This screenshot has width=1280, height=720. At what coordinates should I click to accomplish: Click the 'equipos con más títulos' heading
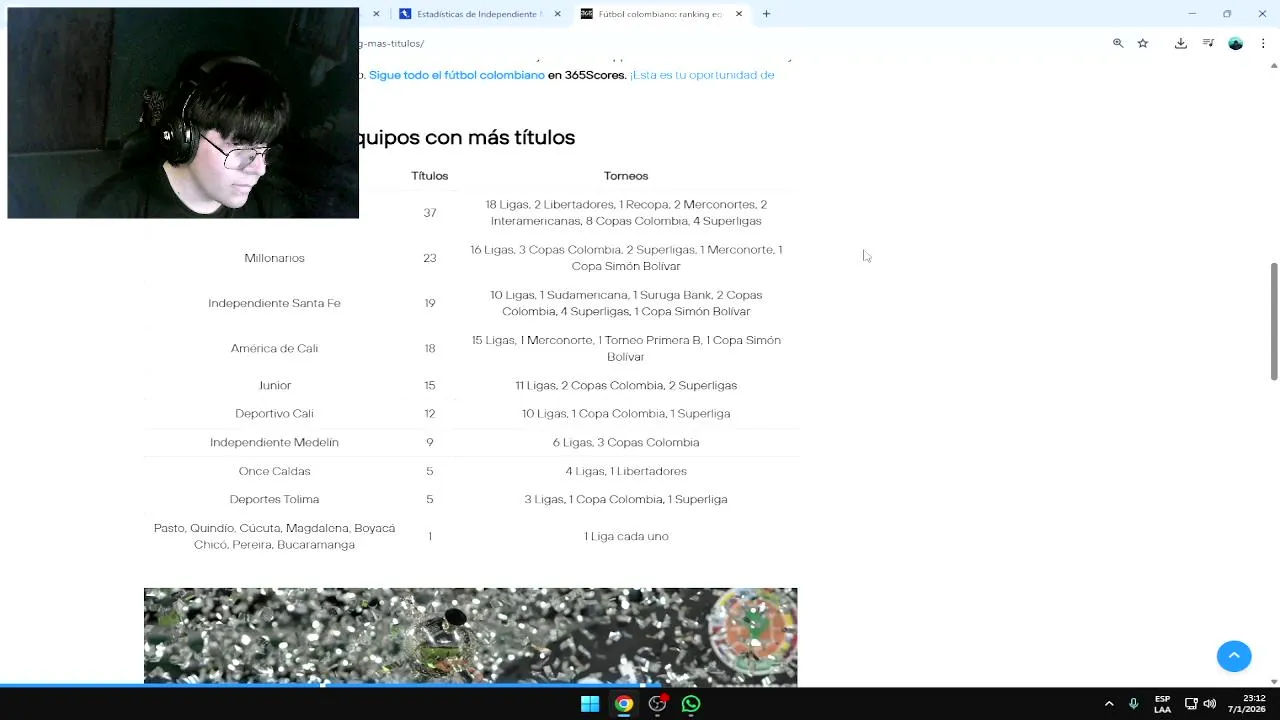coord(467,137)
